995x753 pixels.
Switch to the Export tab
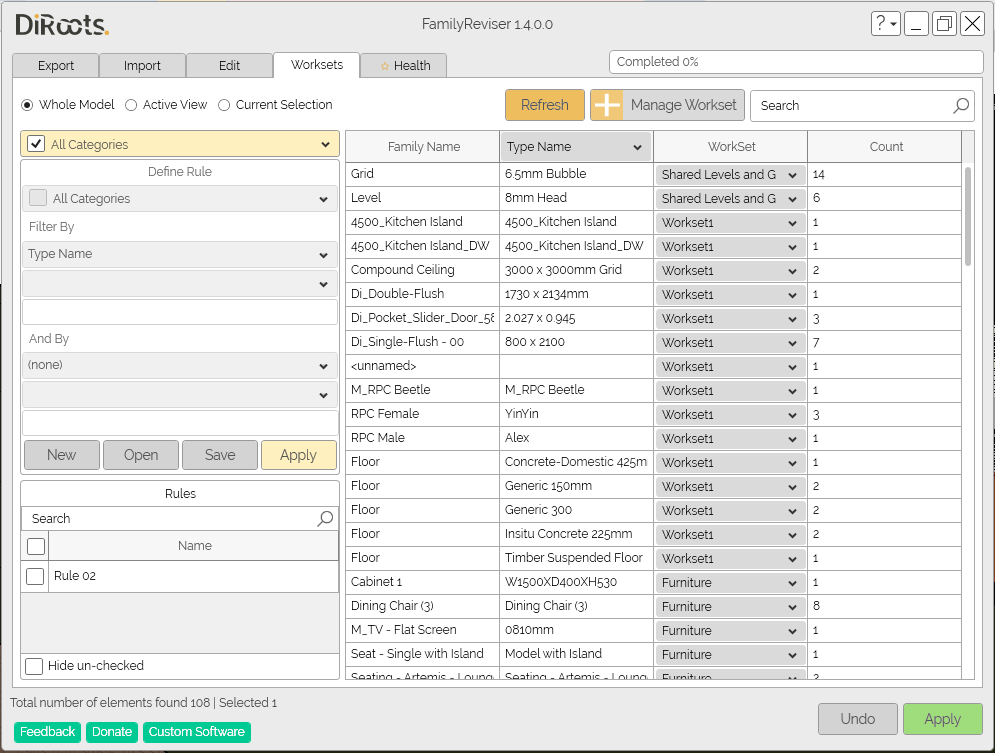(x=56, y=66)
